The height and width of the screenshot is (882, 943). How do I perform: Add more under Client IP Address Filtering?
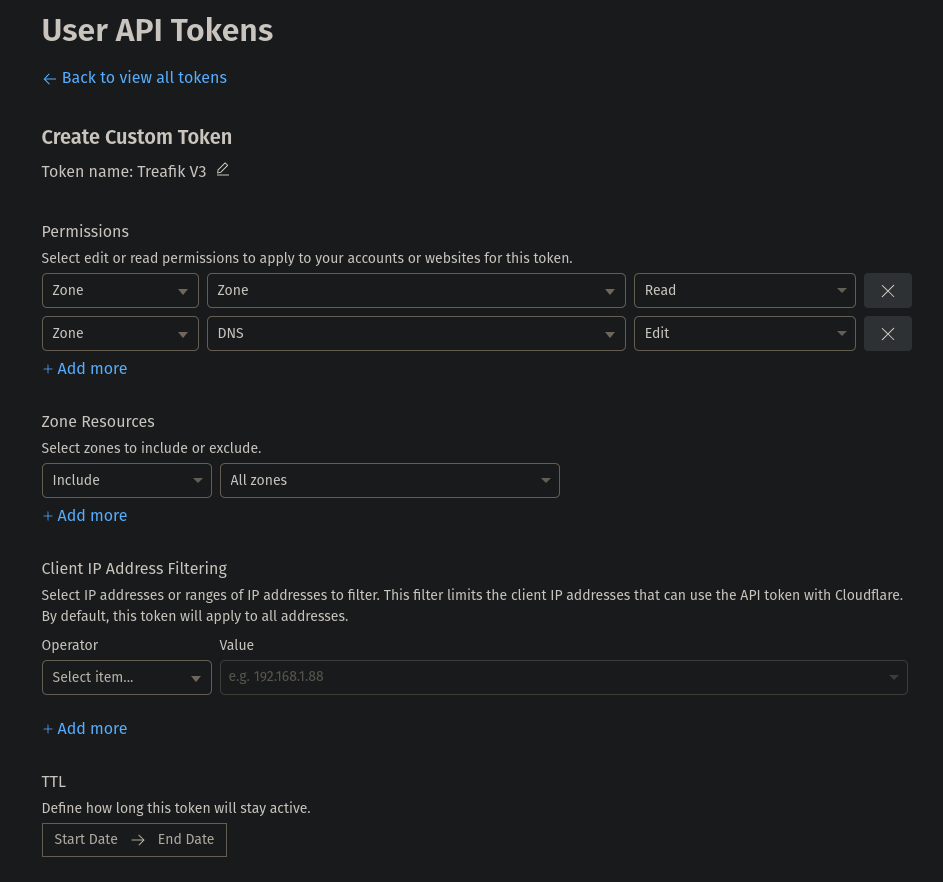click(85, 729)
